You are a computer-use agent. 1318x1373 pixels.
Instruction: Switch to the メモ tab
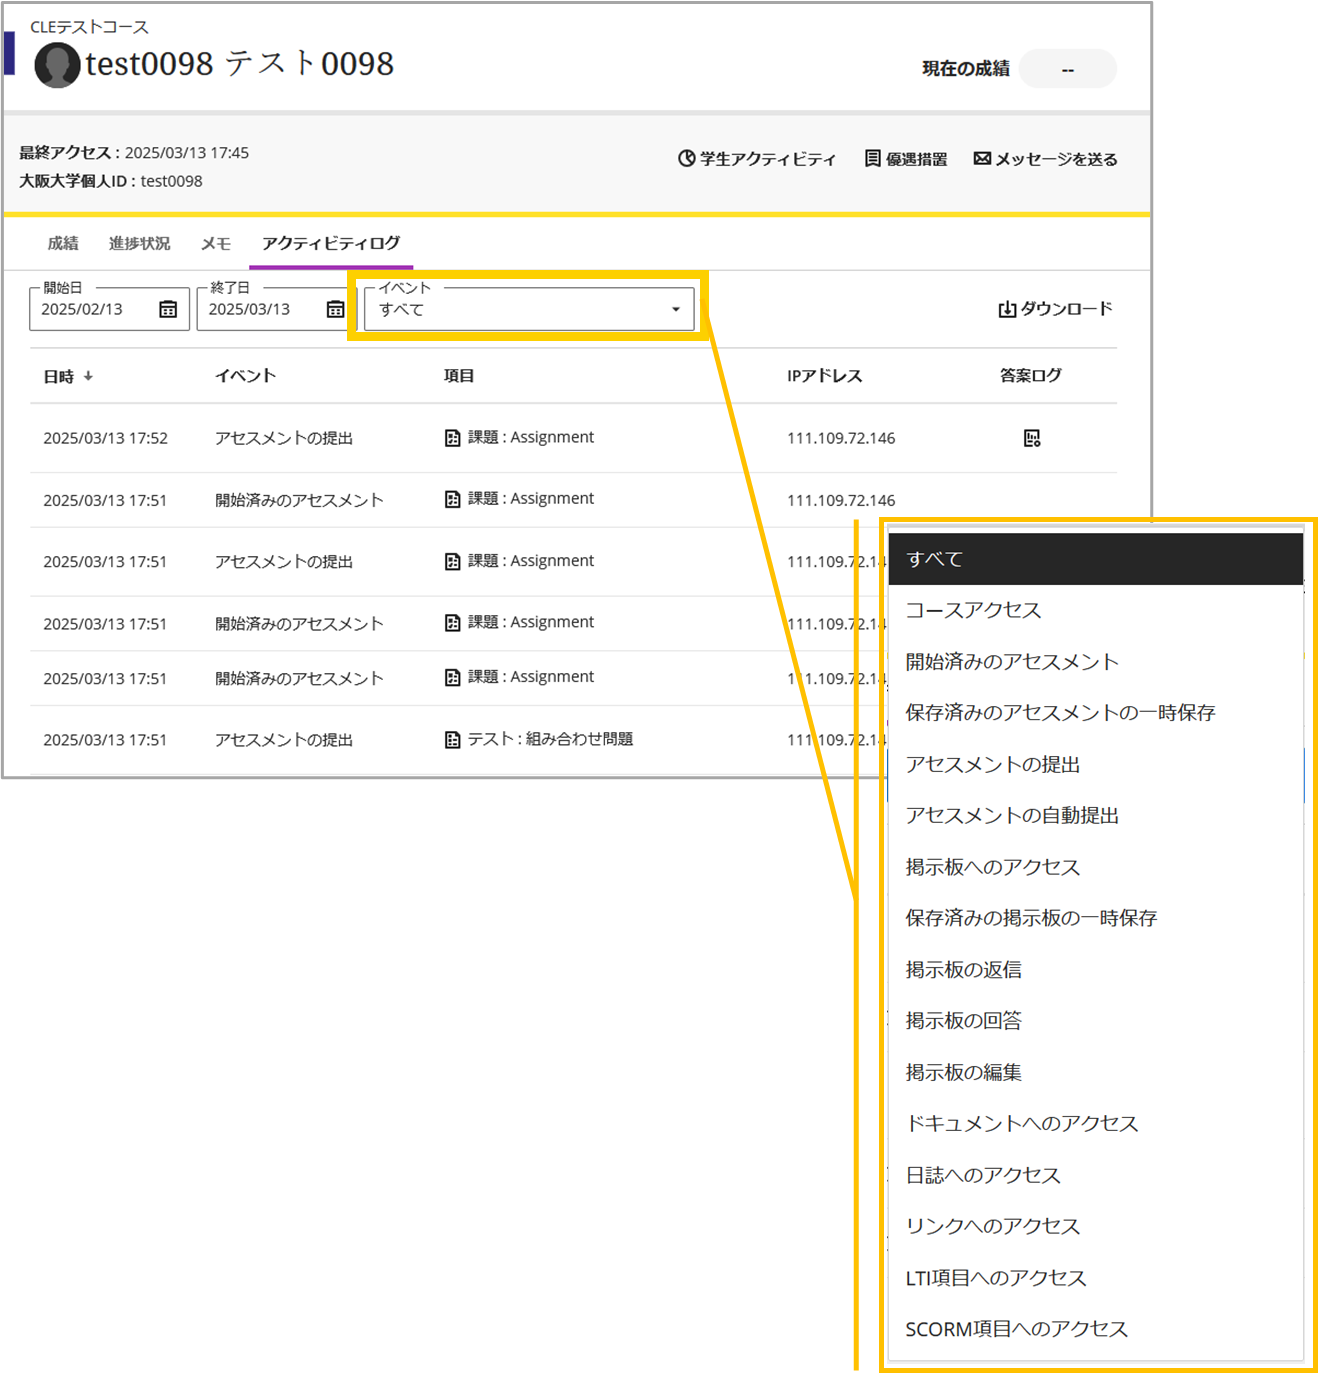(216, 243)
